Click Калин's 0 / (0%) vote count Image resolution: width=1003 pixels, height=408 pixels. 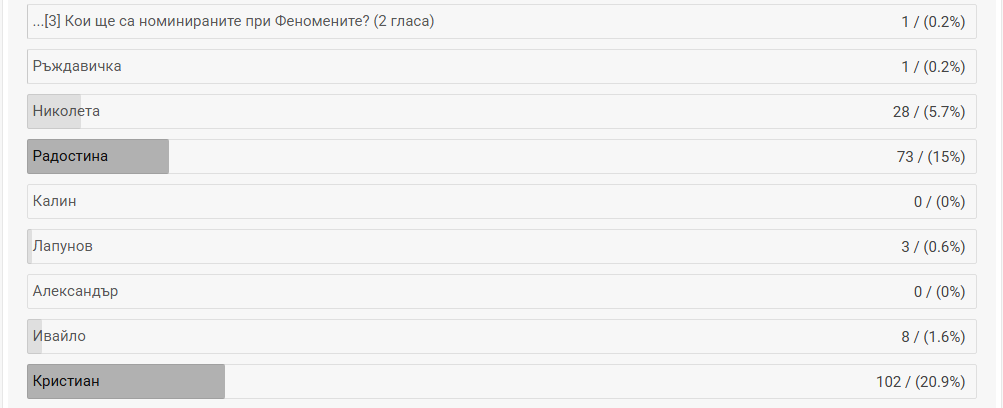click(938, 201)
